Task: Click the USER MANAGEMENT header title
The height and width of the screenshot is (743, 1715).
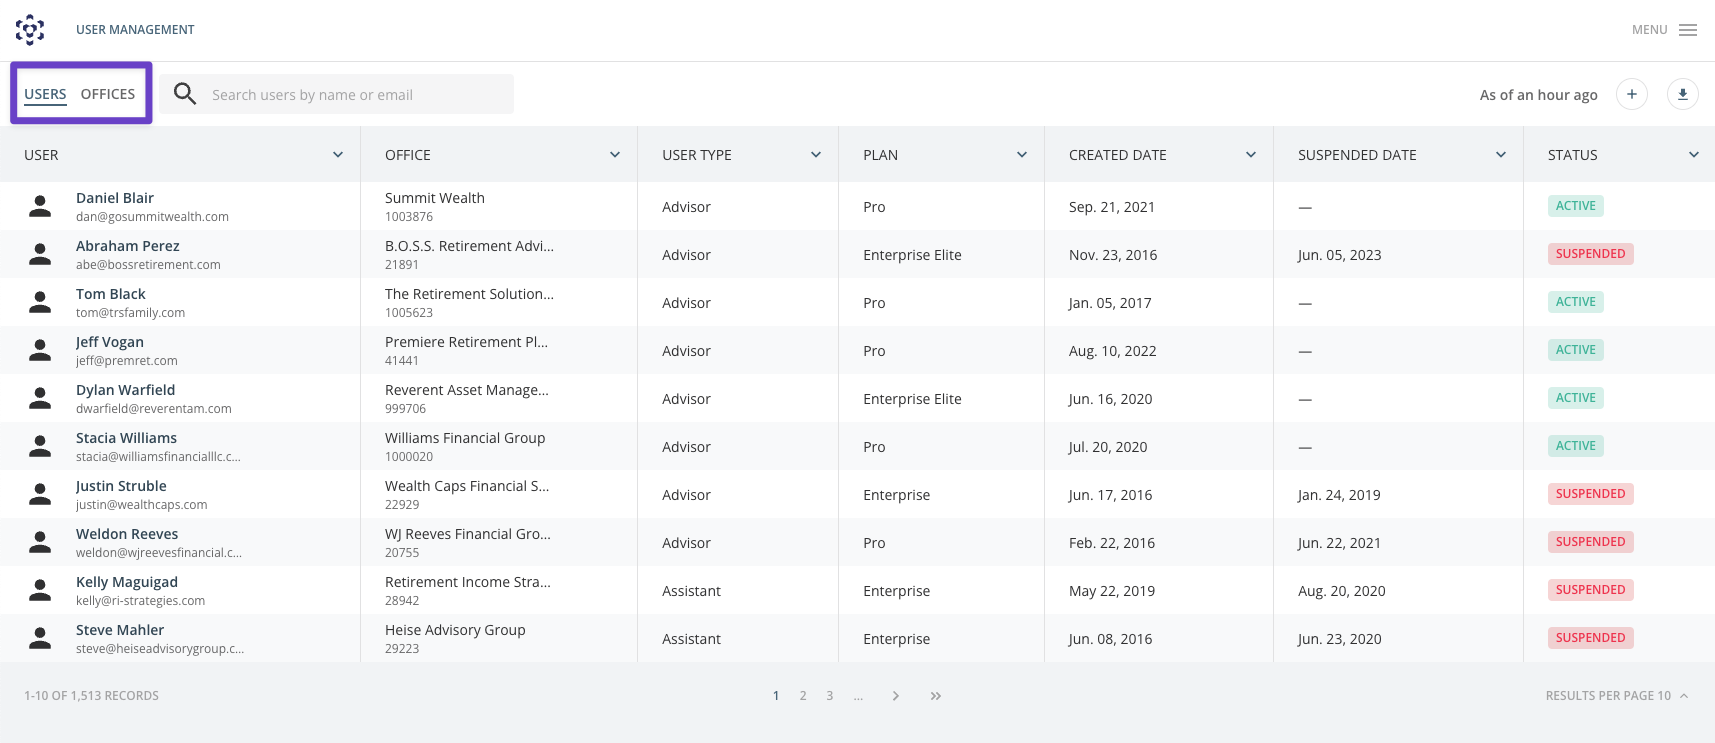Action: [135, 30]
